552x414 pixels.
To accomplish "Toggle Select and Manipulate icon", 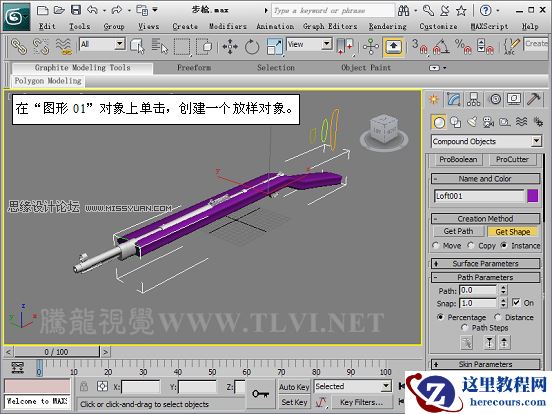I will pyautogui.click(x=371, y=47).
